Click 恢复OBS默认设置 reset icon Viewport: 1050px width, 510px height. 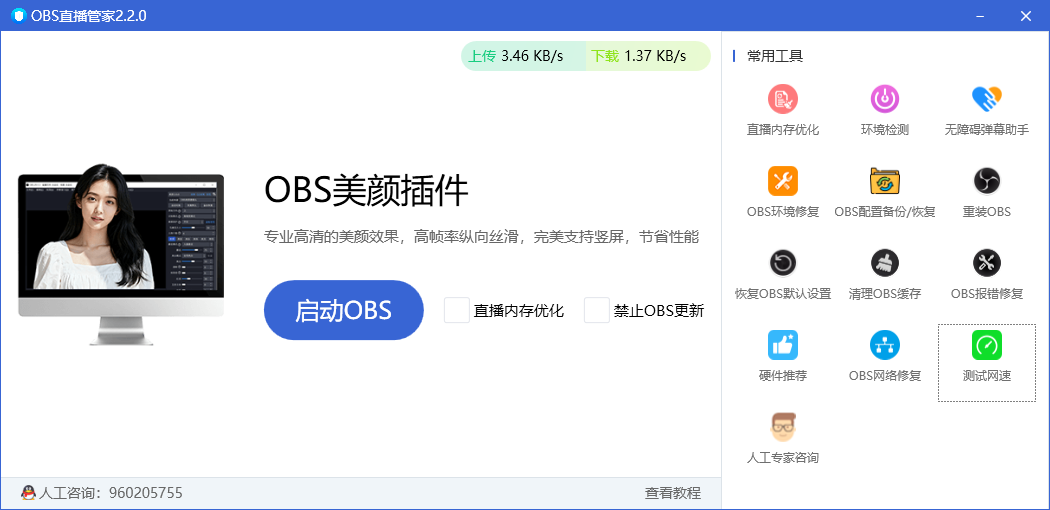[x=783, y=263]
